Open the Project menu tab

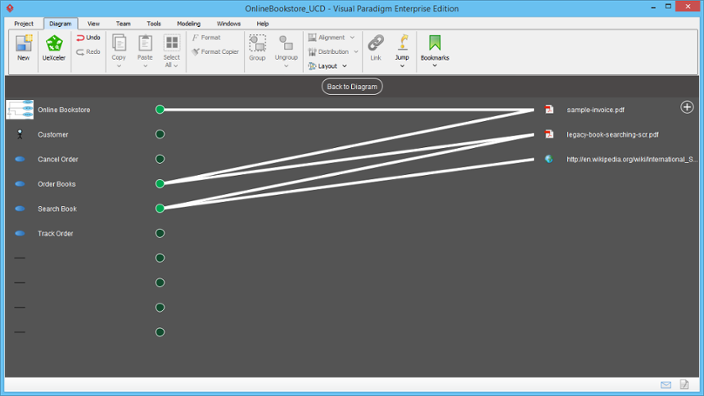pyautogui.click(x=24, y=24)
